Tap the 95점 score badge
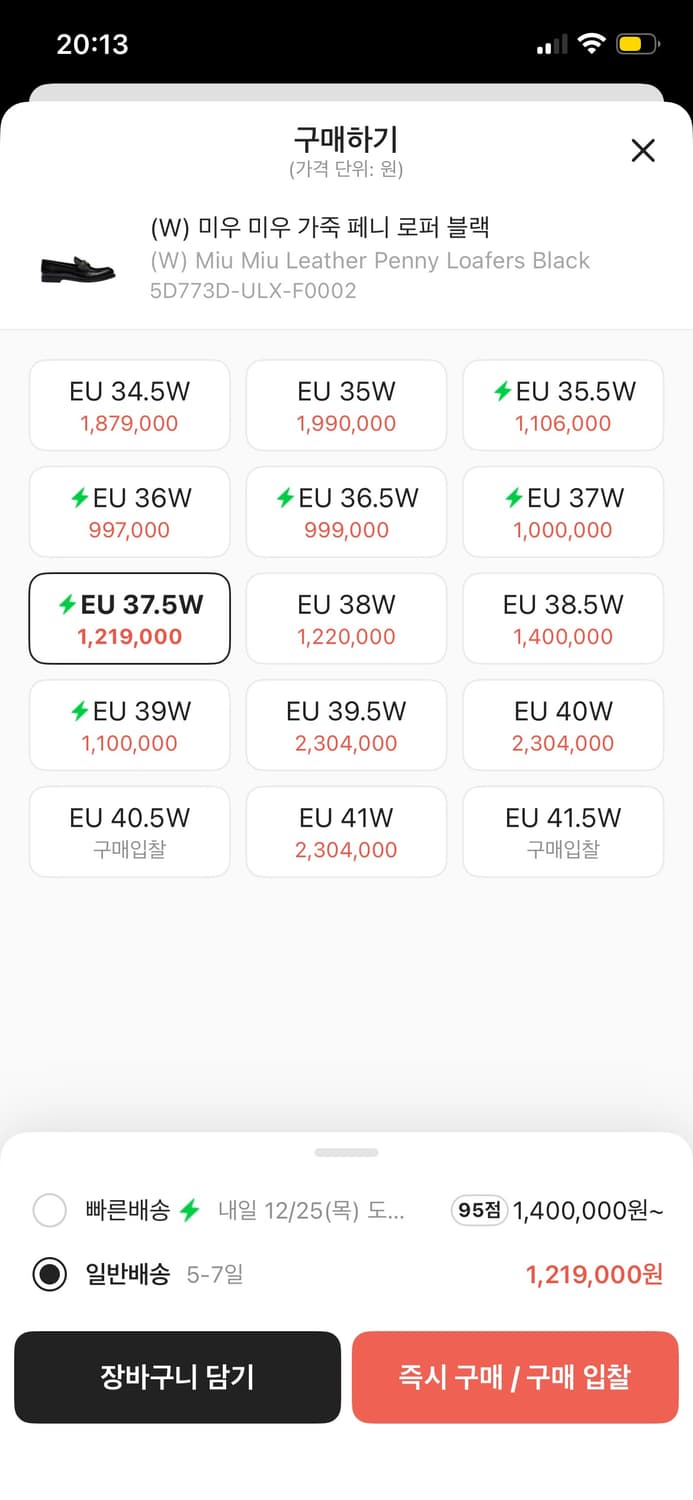Screen dimensions: 693x1500 coord(479,1211)
